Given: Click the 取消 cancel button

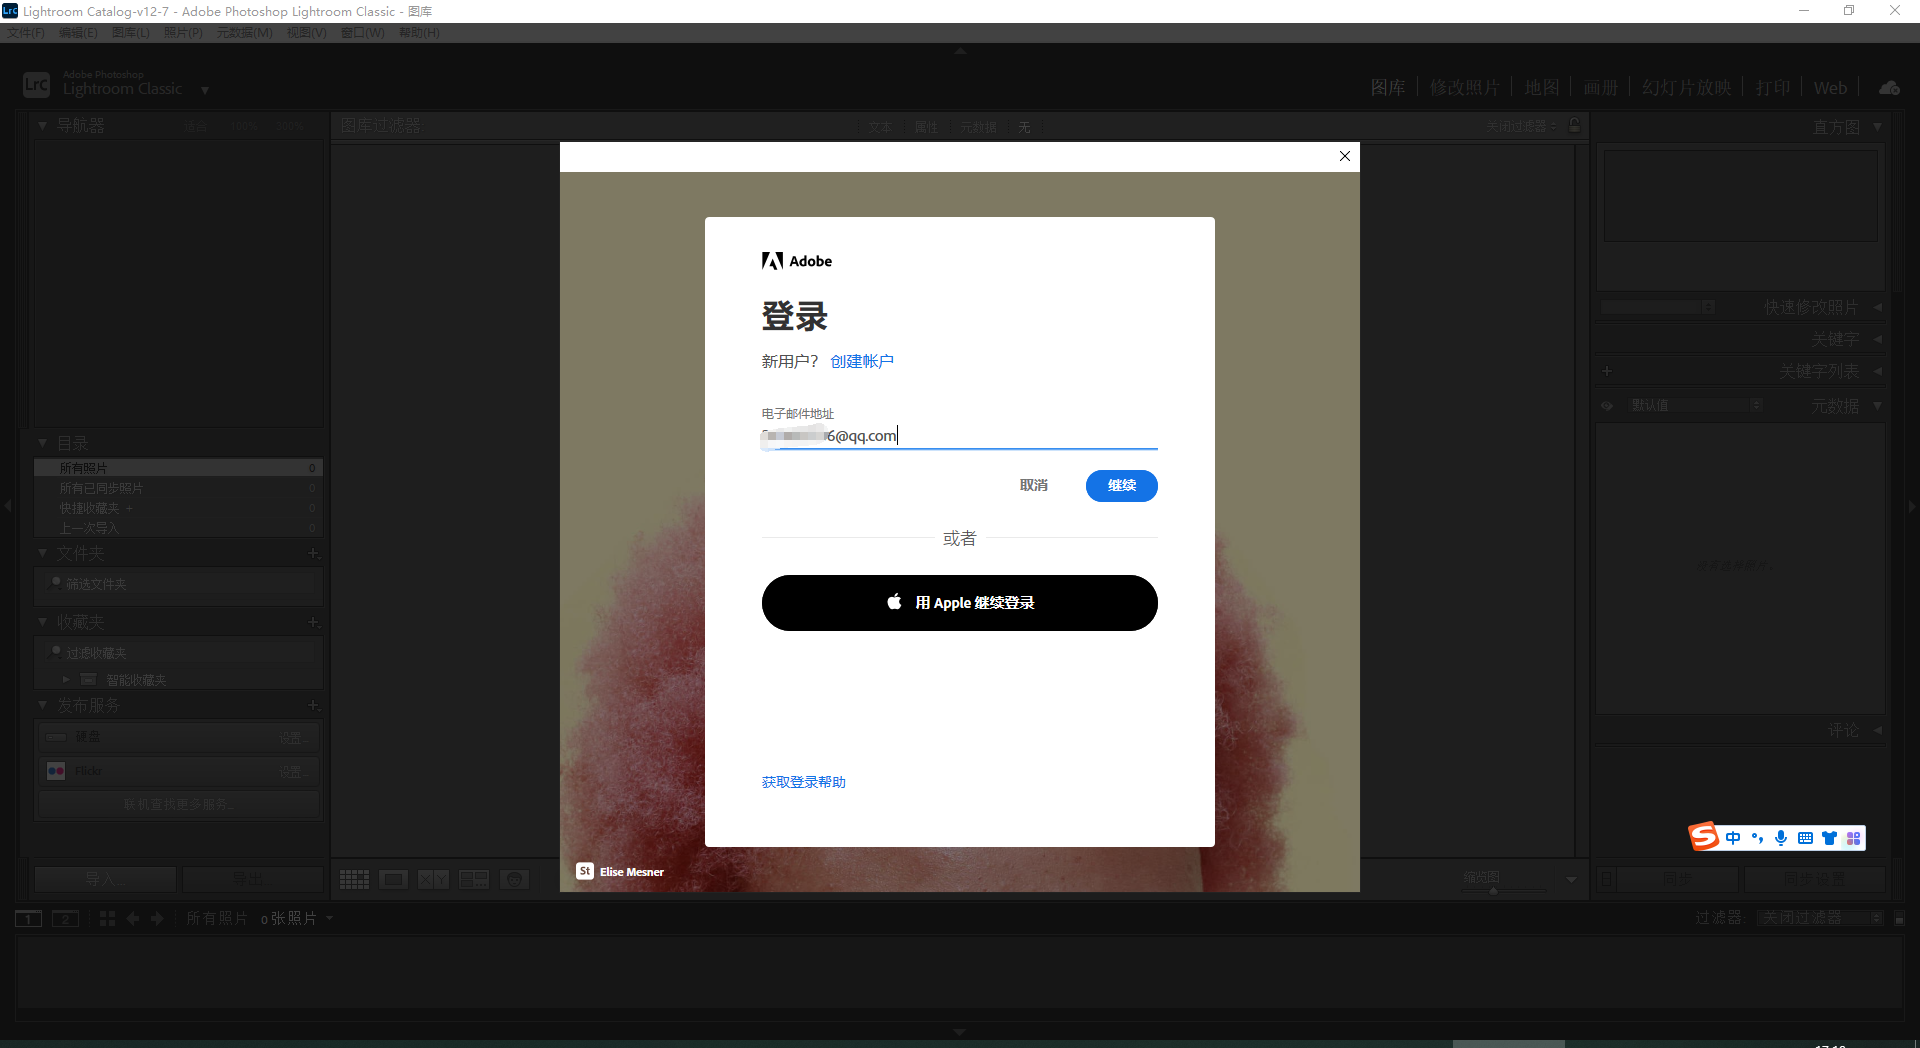Looking at the screenshot, I should click(1033, 486).
